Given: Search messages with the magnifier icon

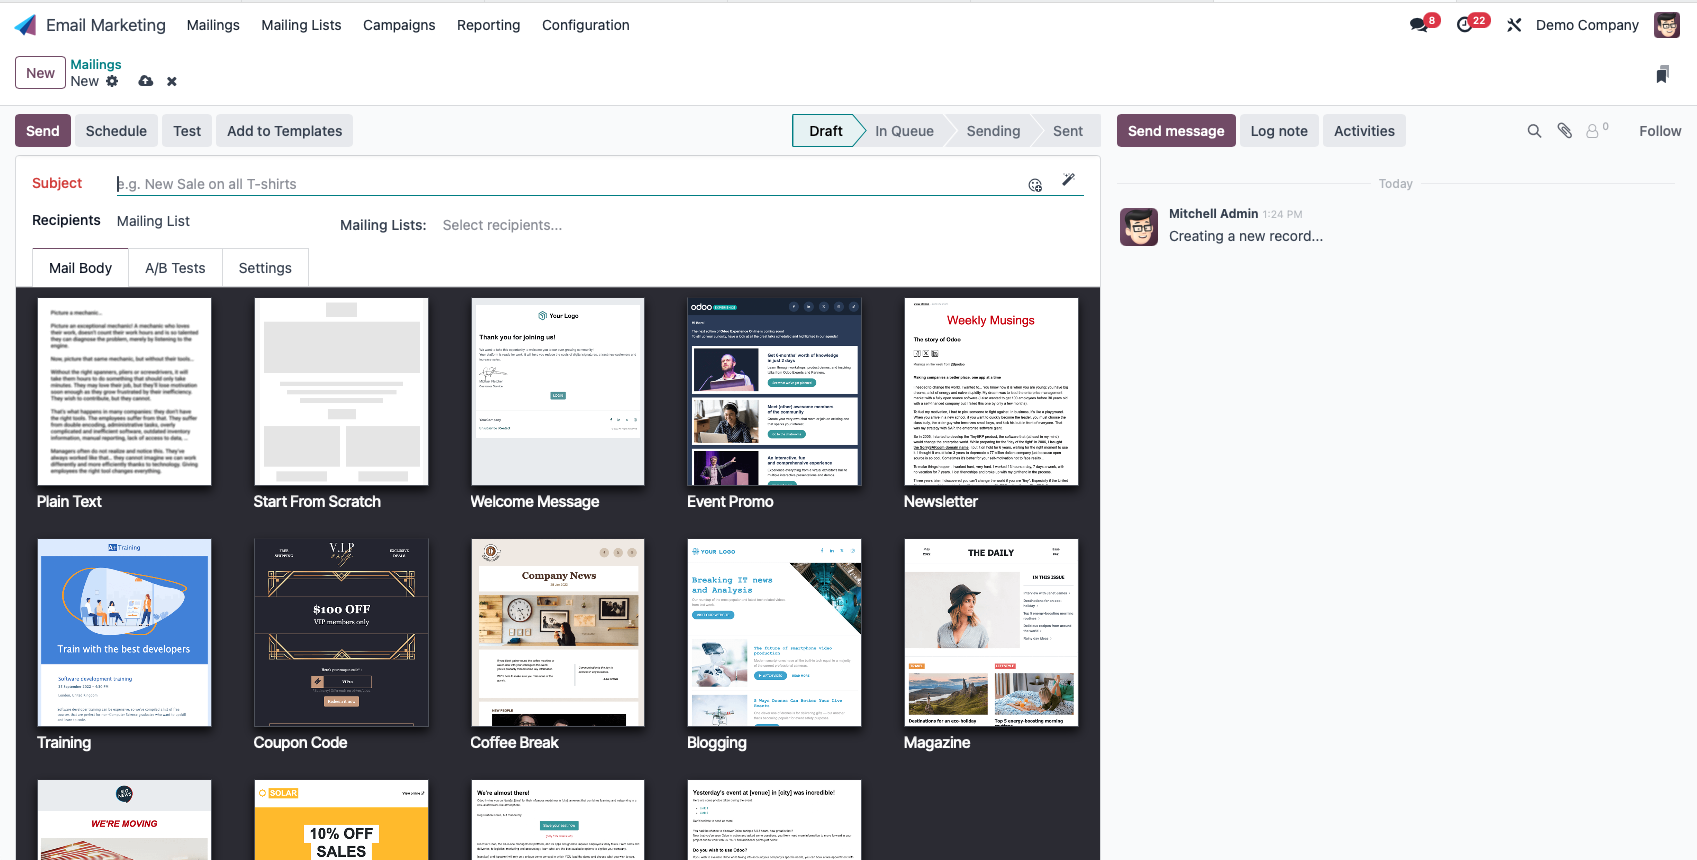Looking at the screenshot, I should point(1534,131).
